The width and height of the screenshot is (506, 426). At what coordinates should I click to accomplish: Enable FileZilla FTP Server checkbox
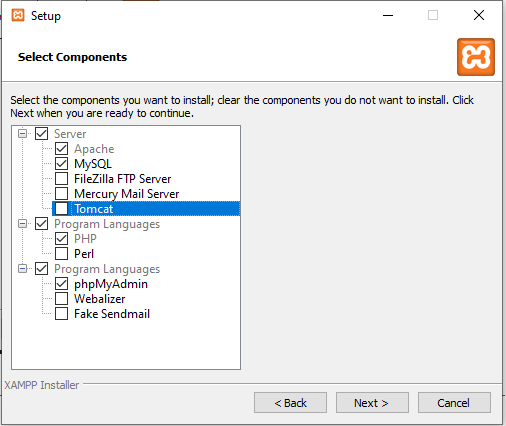tap(62, 179)
